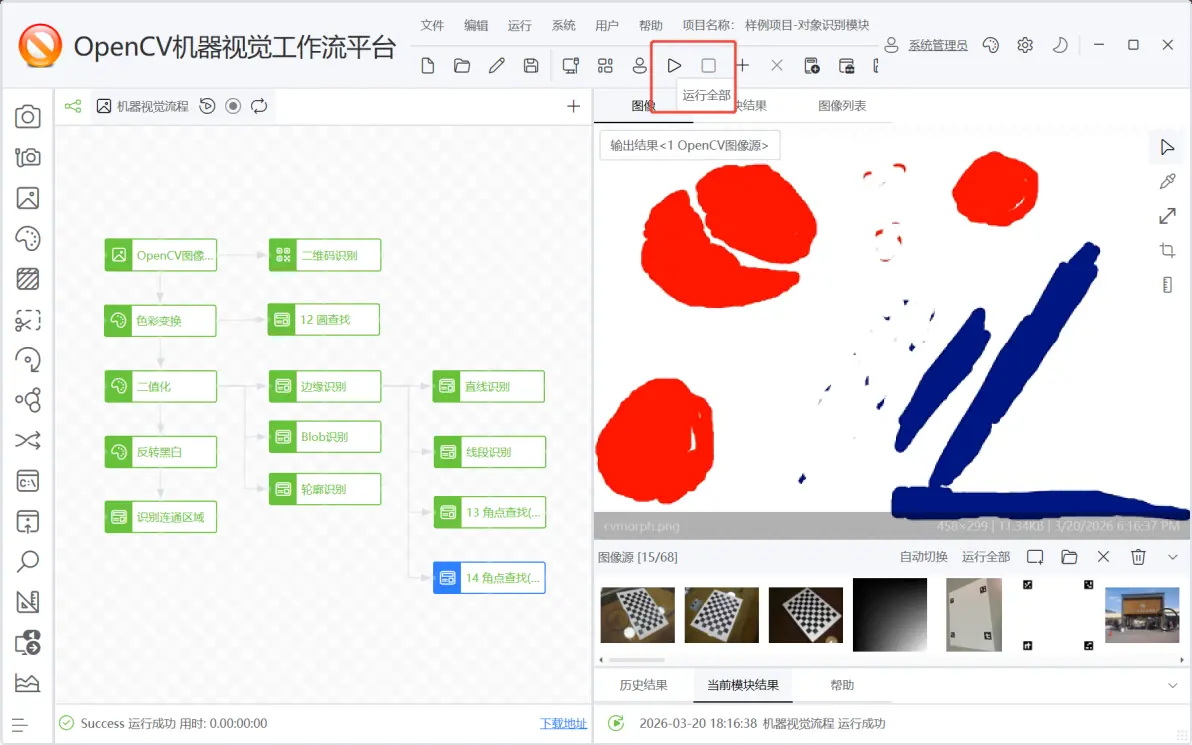Select the pointer arrow tool beside image
The image size is (1192, 745).
coord(1167,147)
